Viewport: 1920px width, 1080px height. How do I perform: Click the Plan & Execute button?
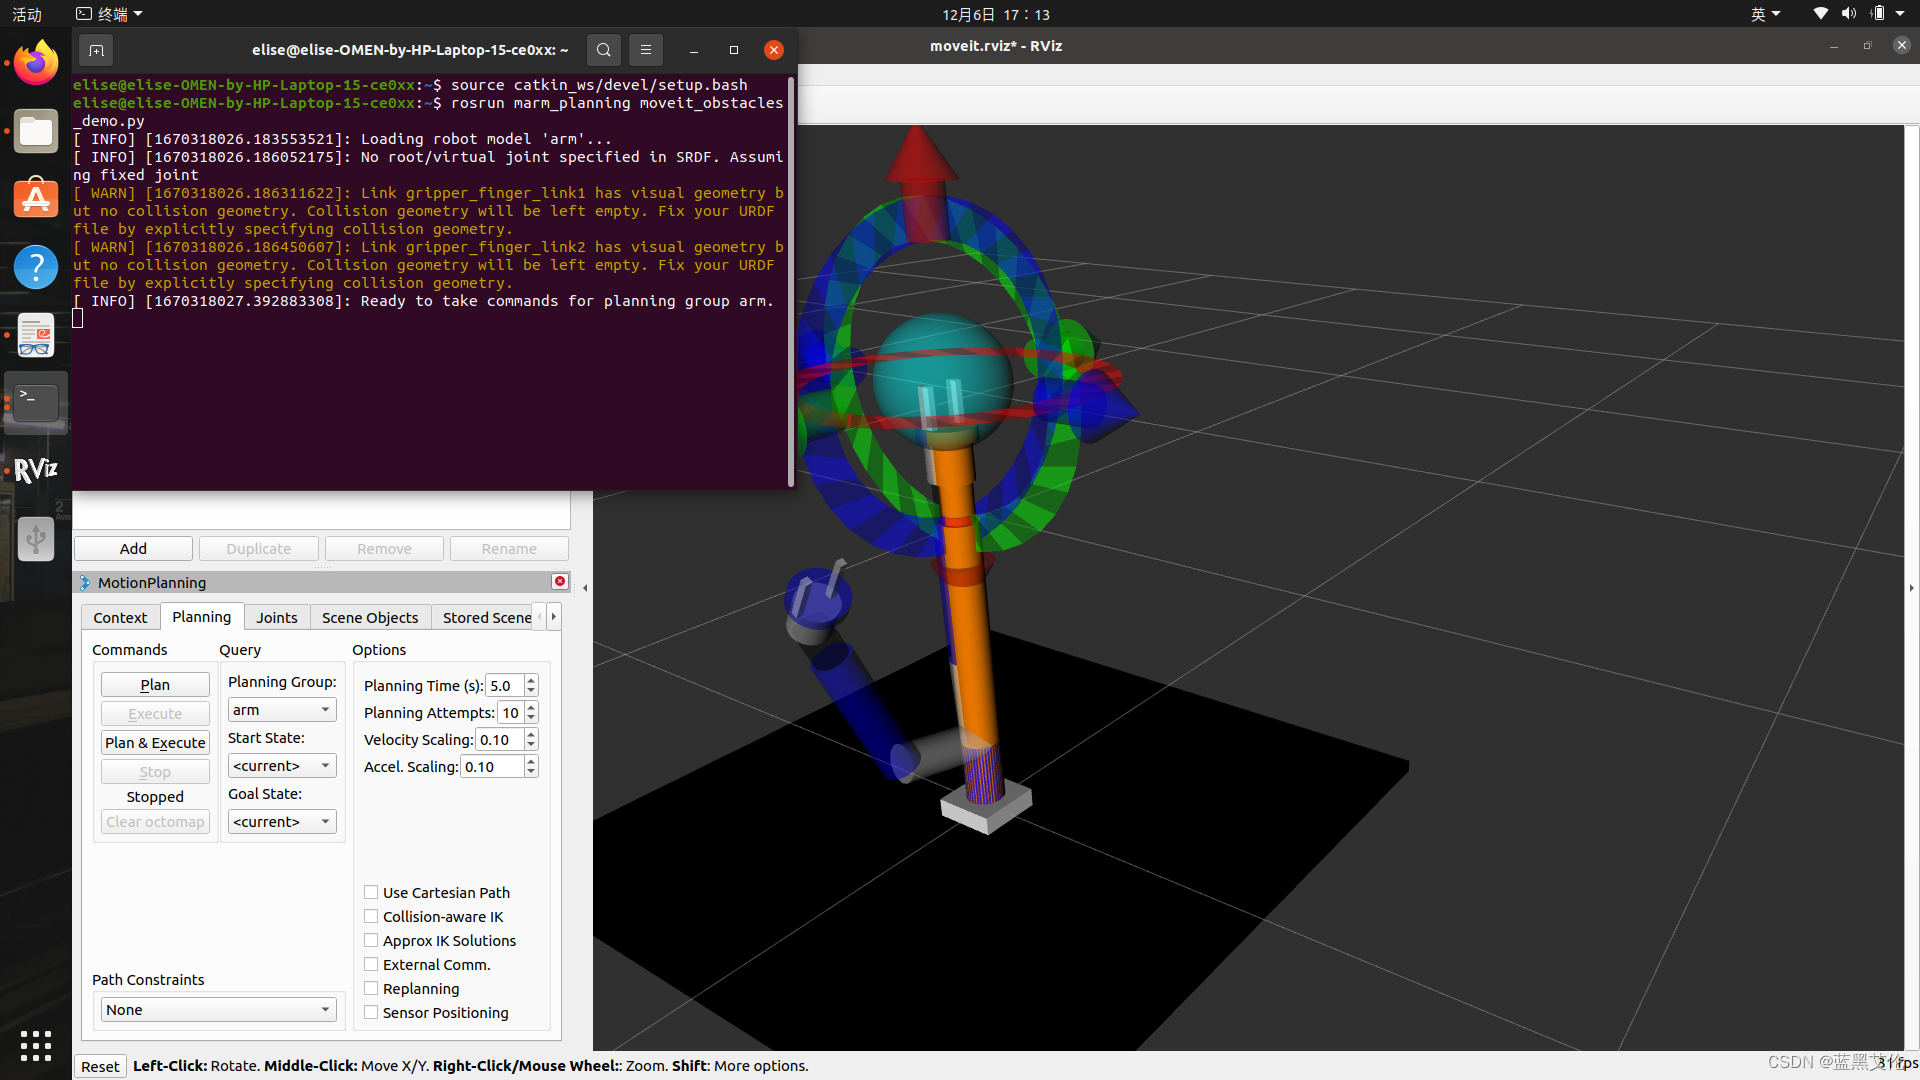155,743
